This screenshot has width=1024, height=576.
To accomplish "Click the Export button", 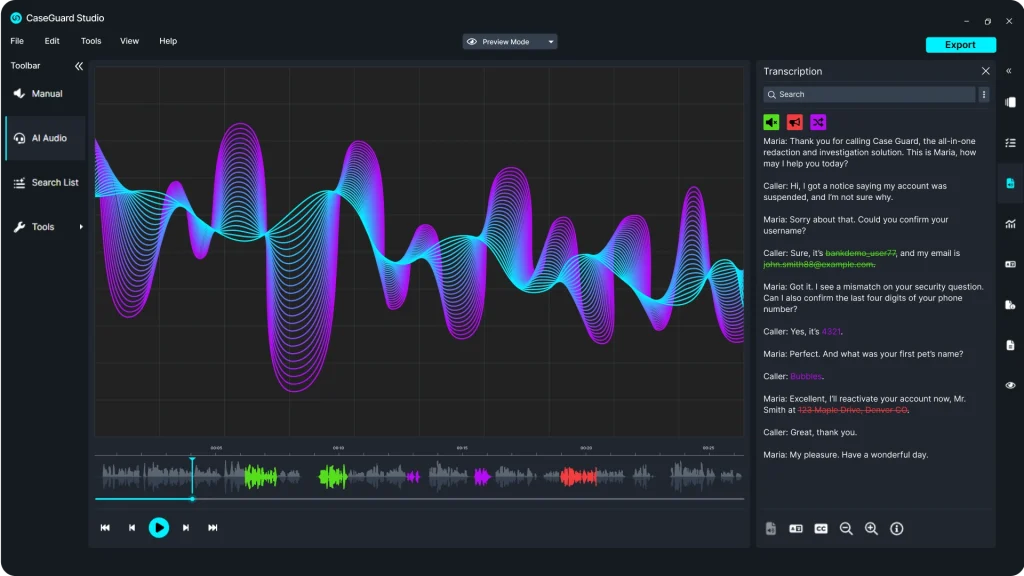I will click(x=960, y=45).
